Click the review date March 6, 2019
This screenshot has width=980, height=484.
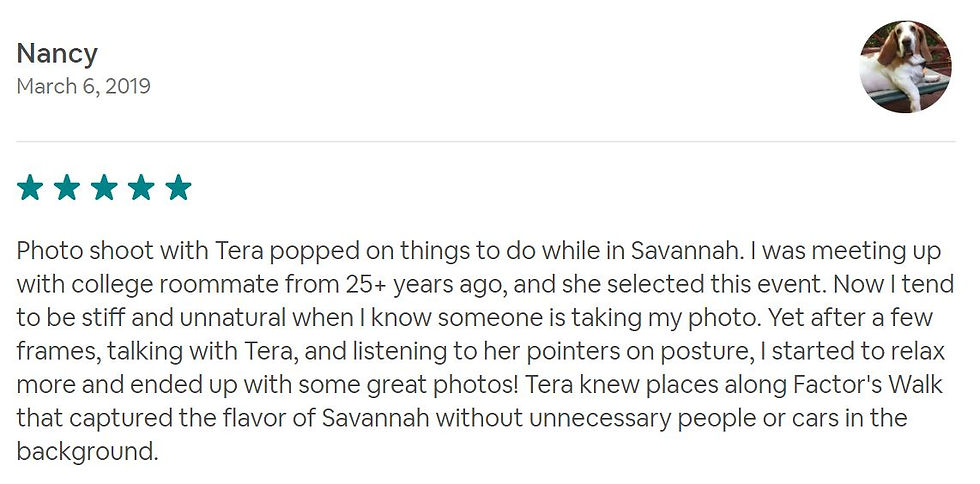84,86
